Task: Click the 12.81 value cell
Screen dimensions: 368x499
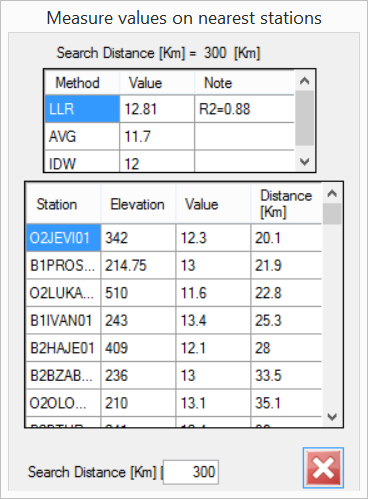Action: tap(157, 109)
